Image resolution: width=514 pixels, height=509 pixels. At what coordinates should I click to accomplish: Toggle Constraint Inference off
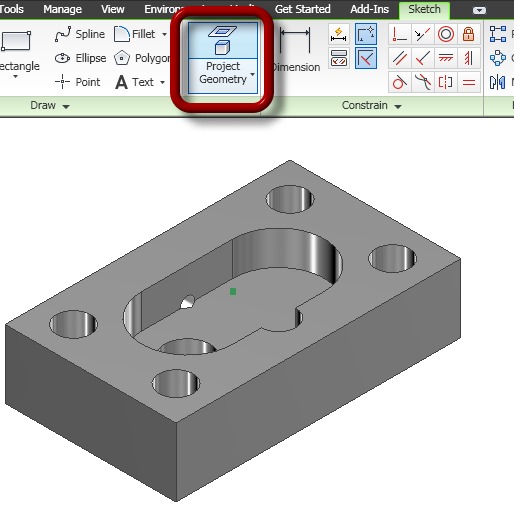[366, 34]
